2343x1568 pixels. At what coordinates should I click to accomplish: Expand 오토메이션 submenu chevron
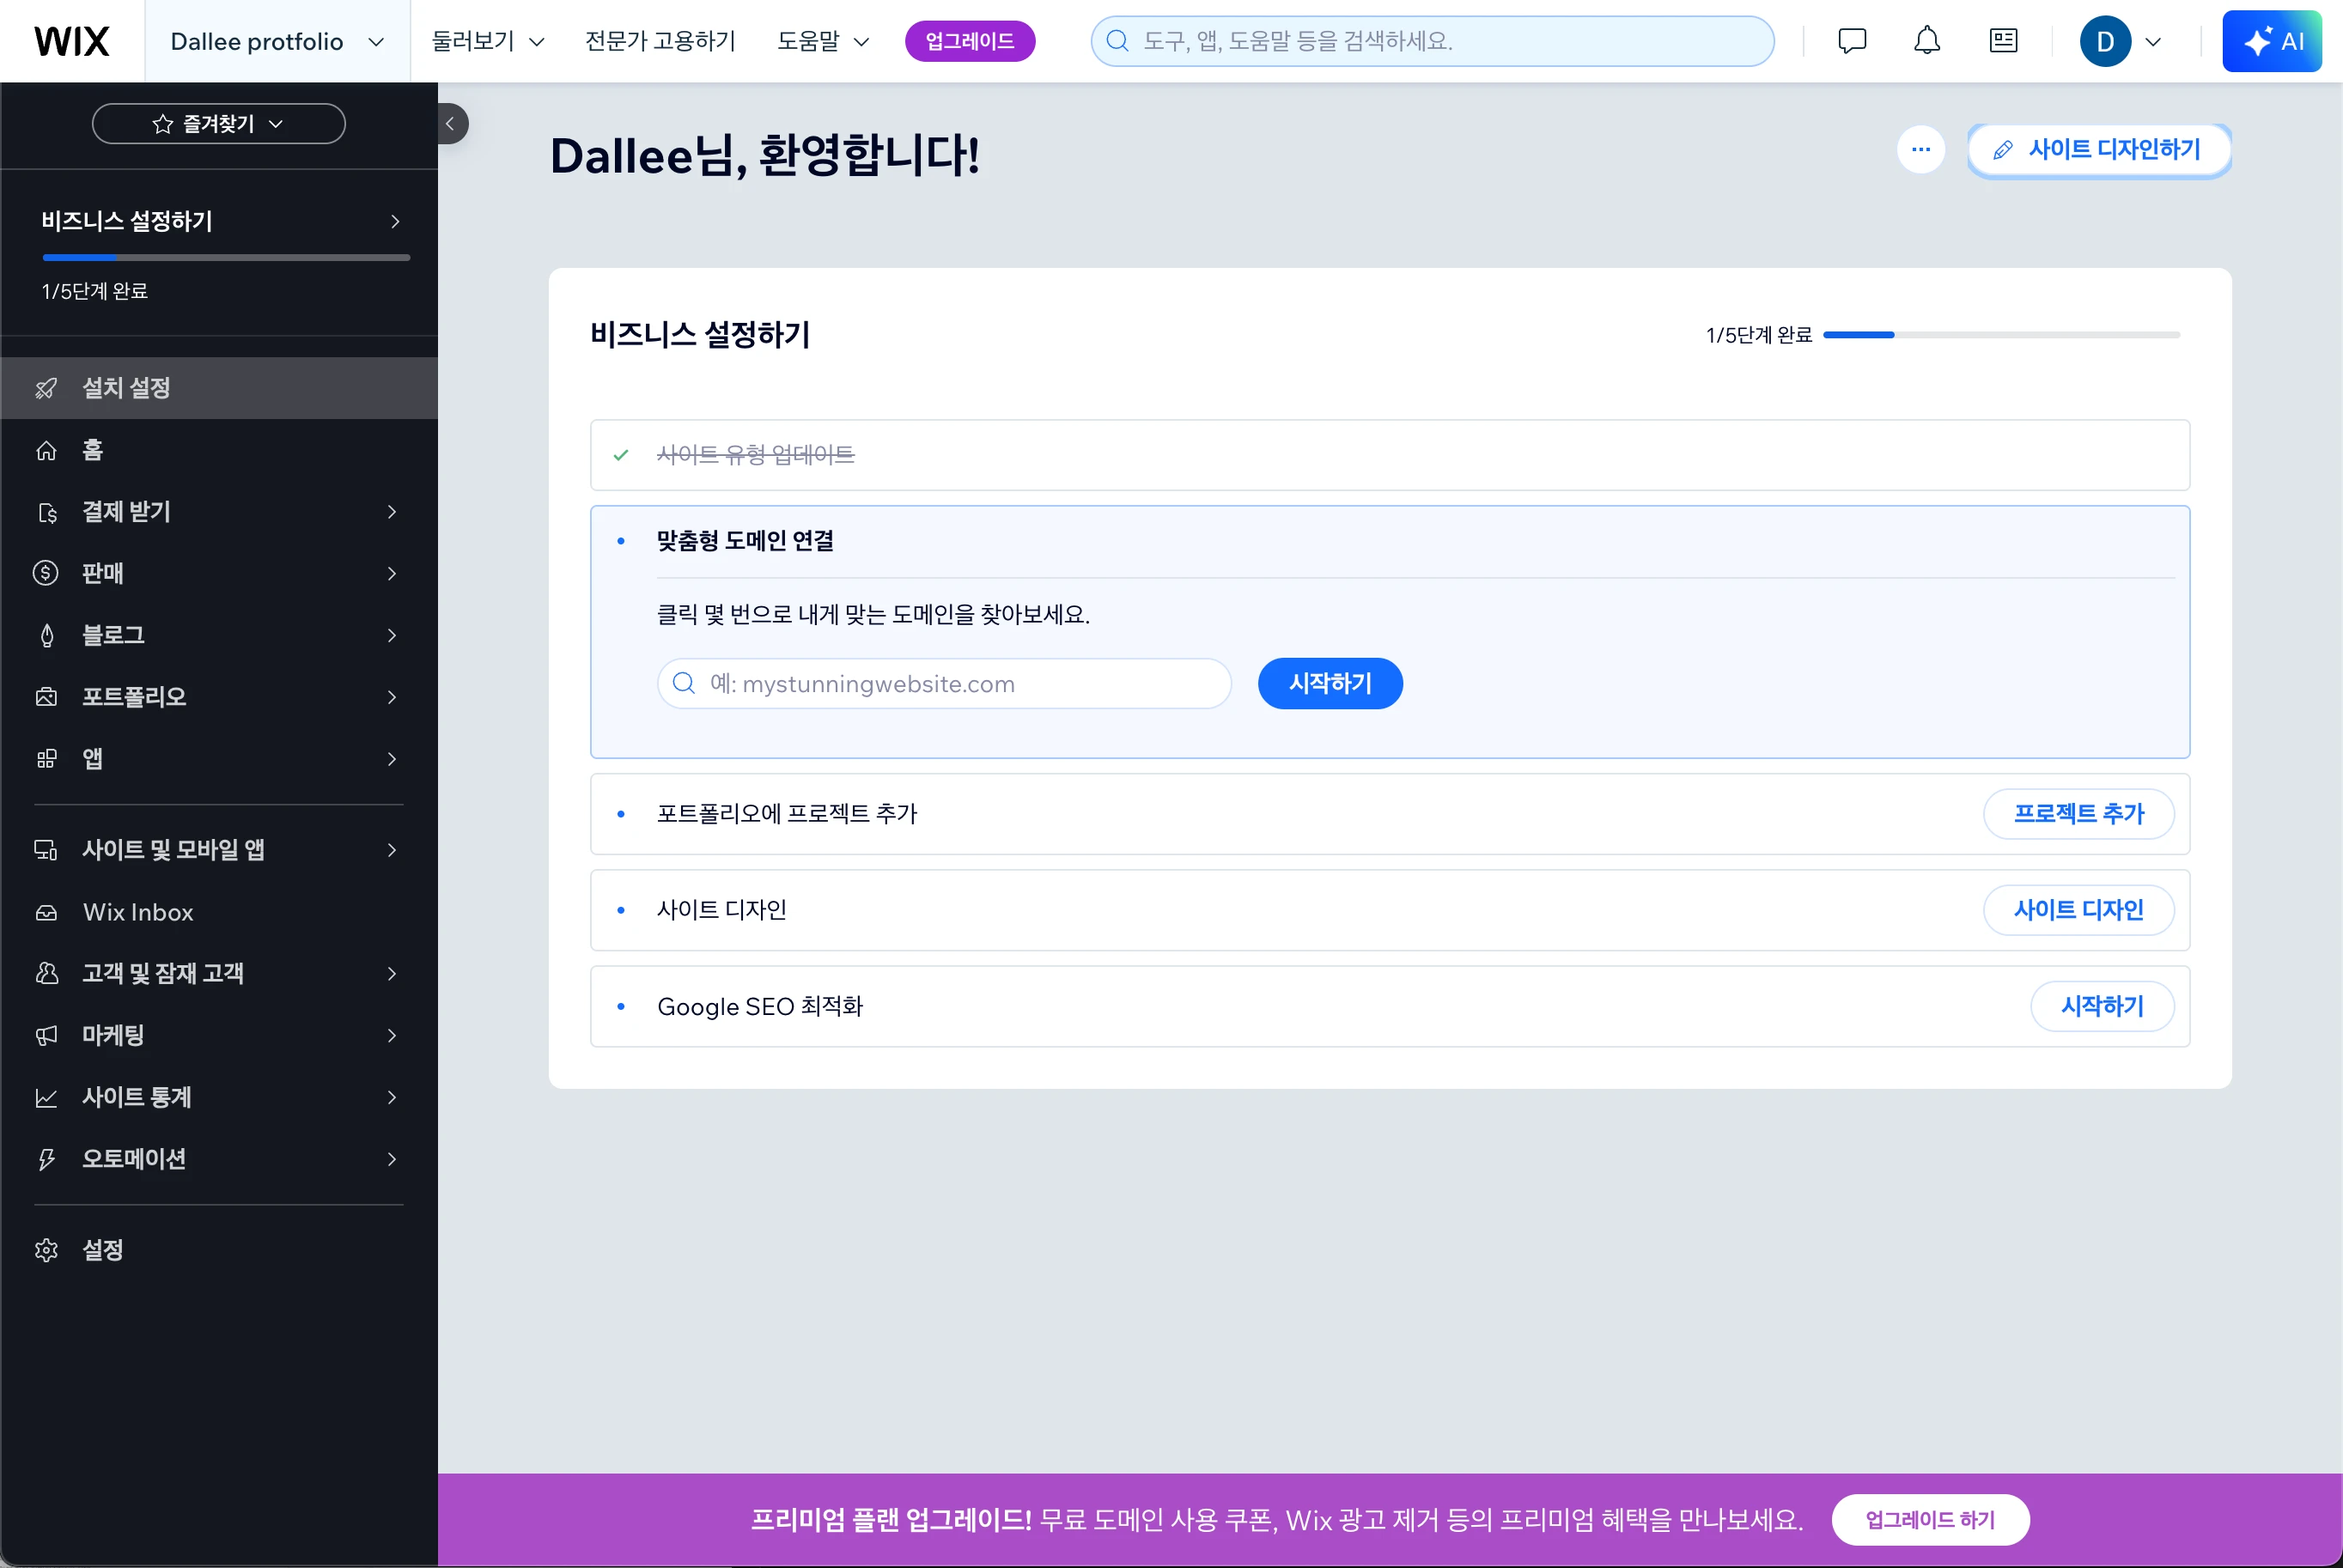coord(392,1159)
